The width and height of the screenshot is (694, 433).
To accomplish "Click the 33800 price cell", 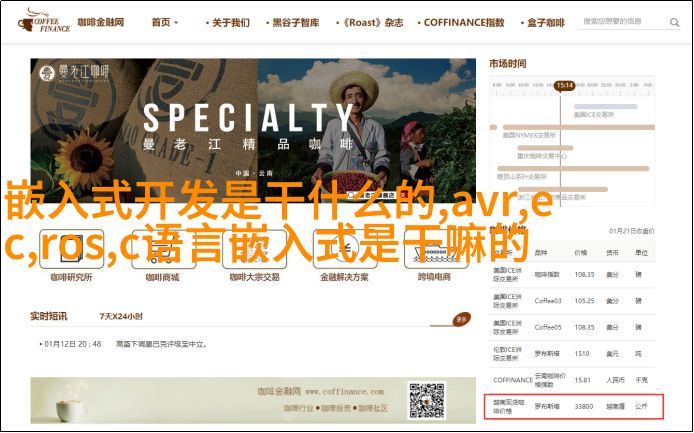I will tap(584, 406).
